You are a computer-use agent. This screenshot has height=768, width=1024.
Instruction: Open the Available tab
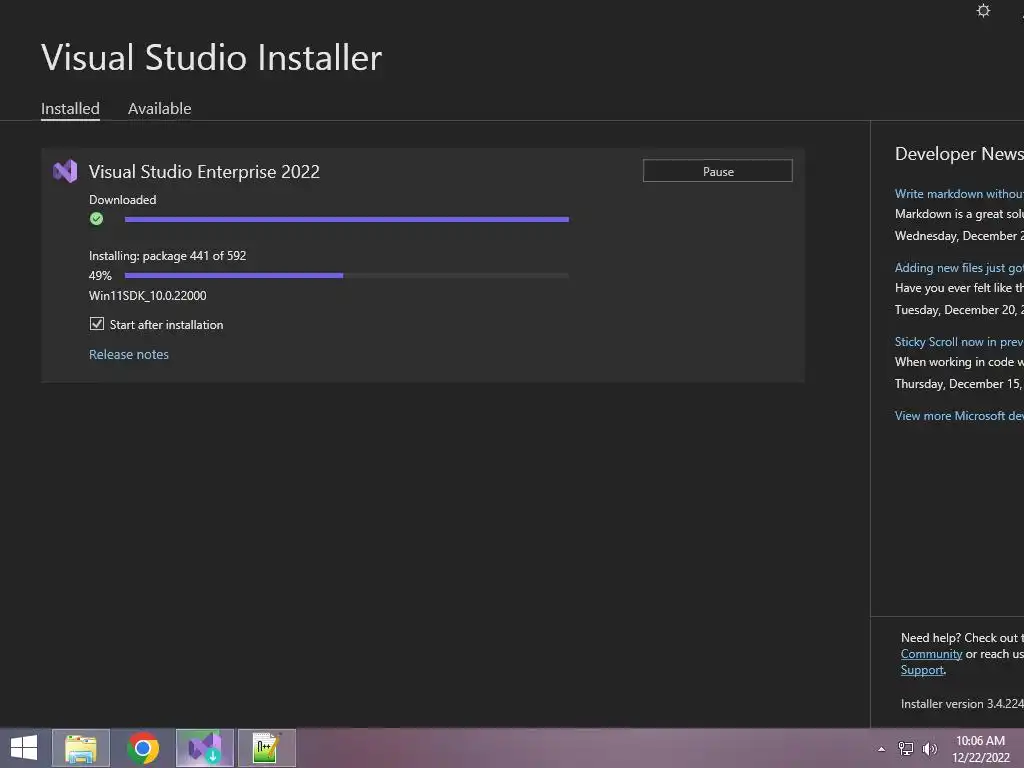159,108
